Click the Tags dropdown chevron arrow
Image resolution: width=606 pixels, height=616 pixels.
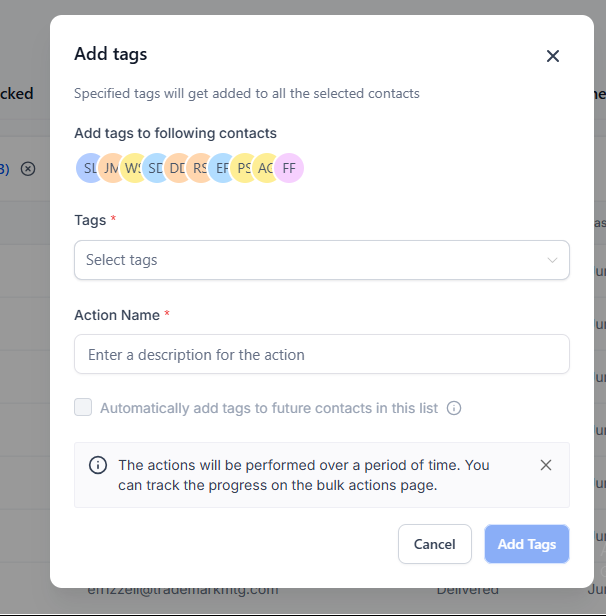[552, 260]
